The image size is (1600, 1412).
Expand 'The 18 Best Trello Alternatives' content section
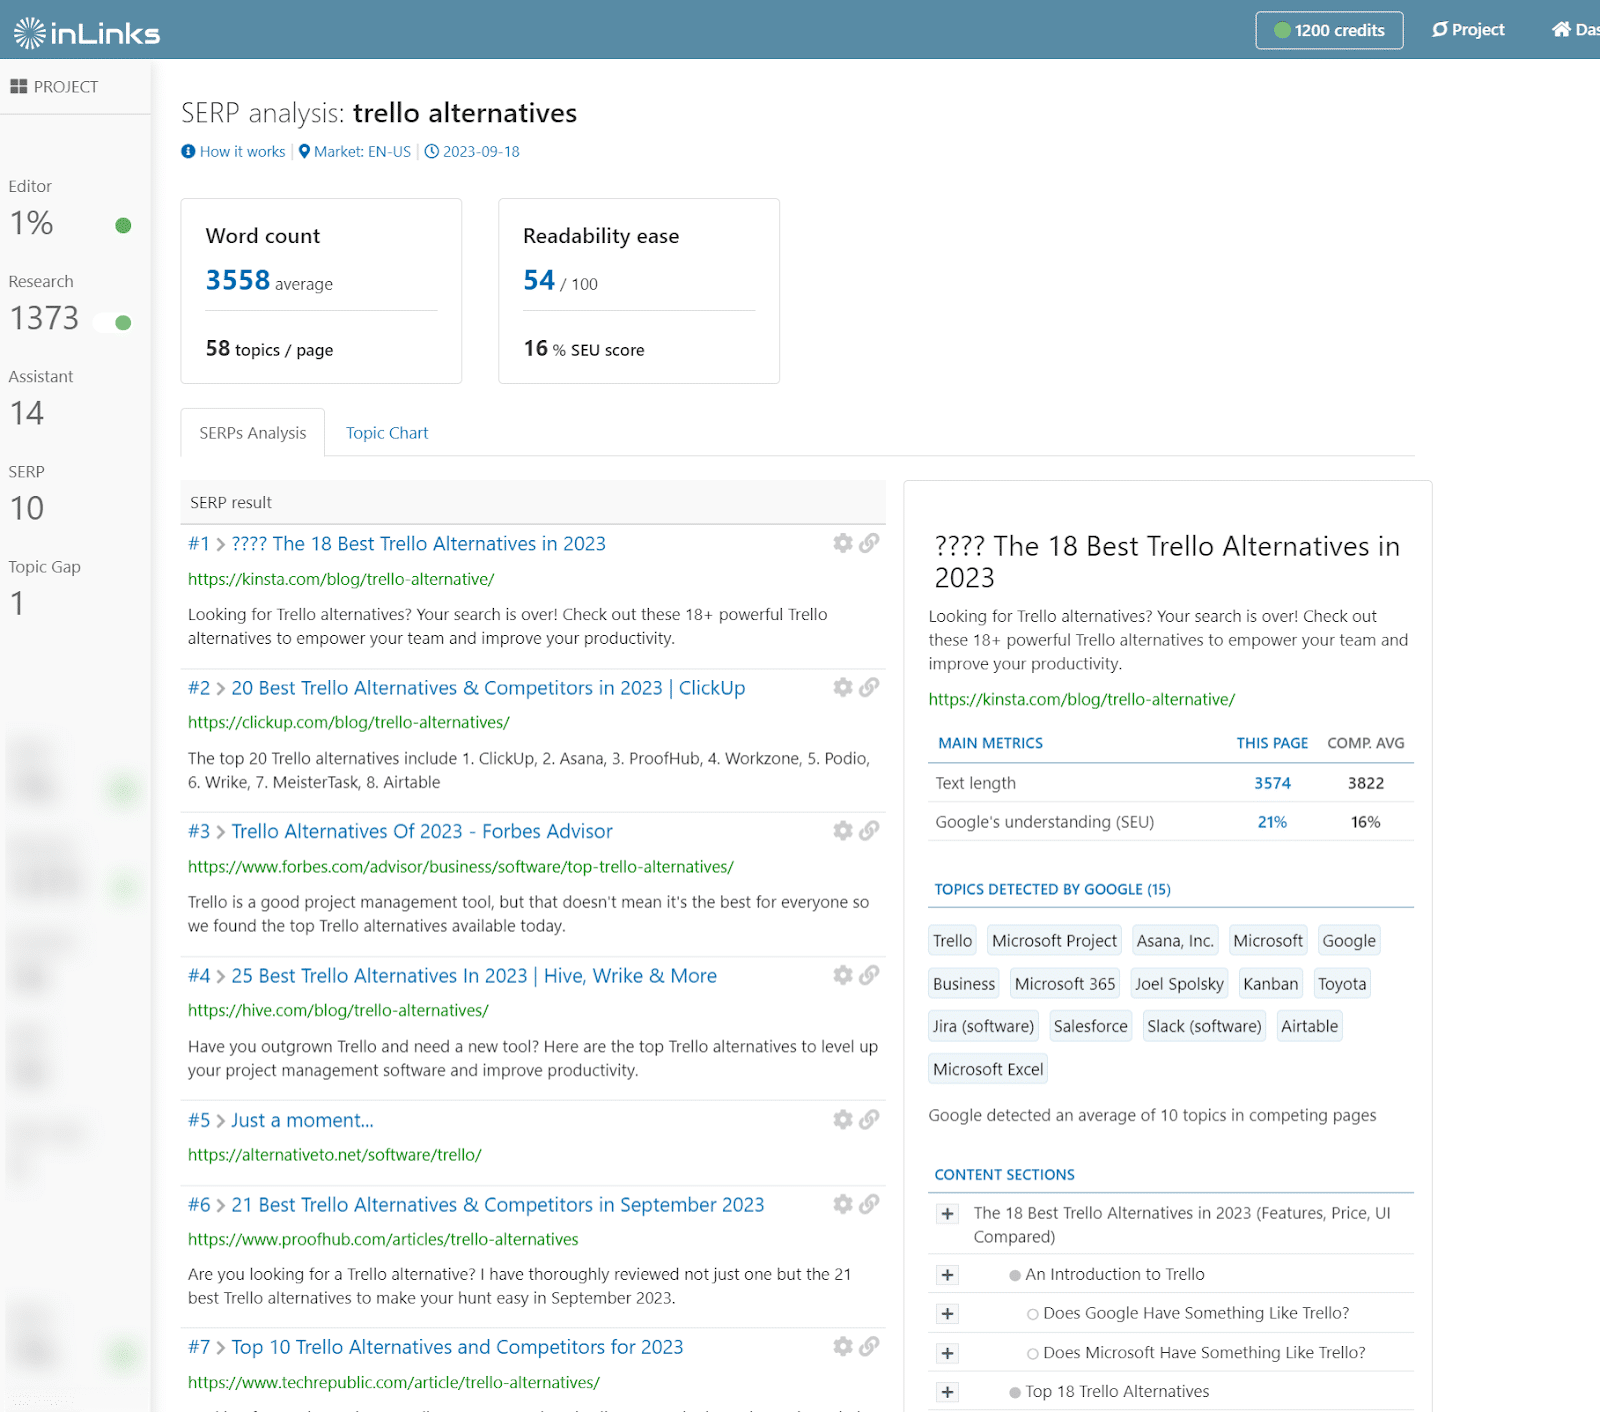pyautogui.click(x=947, y=1214)
